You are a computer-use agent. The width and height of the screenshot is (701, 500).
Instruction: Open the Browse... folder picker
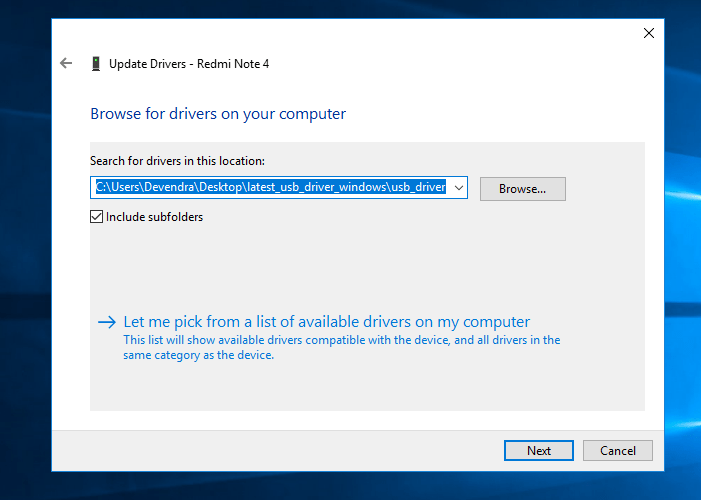click(523, 189)
